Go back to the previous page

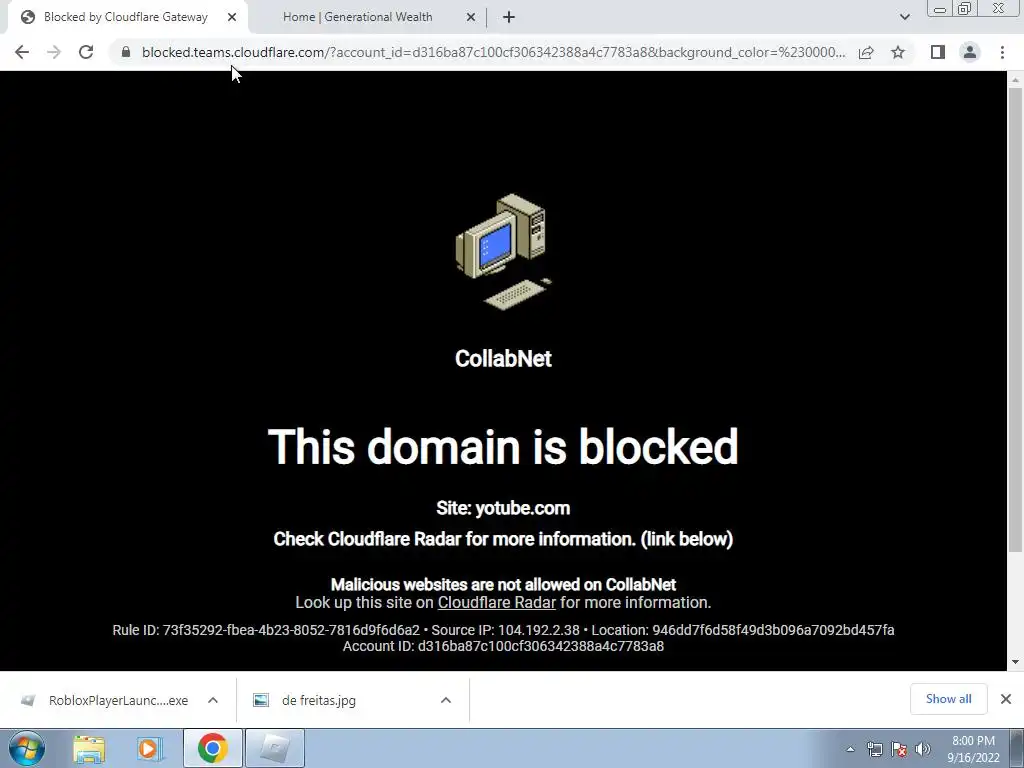[x=22, y=52]
